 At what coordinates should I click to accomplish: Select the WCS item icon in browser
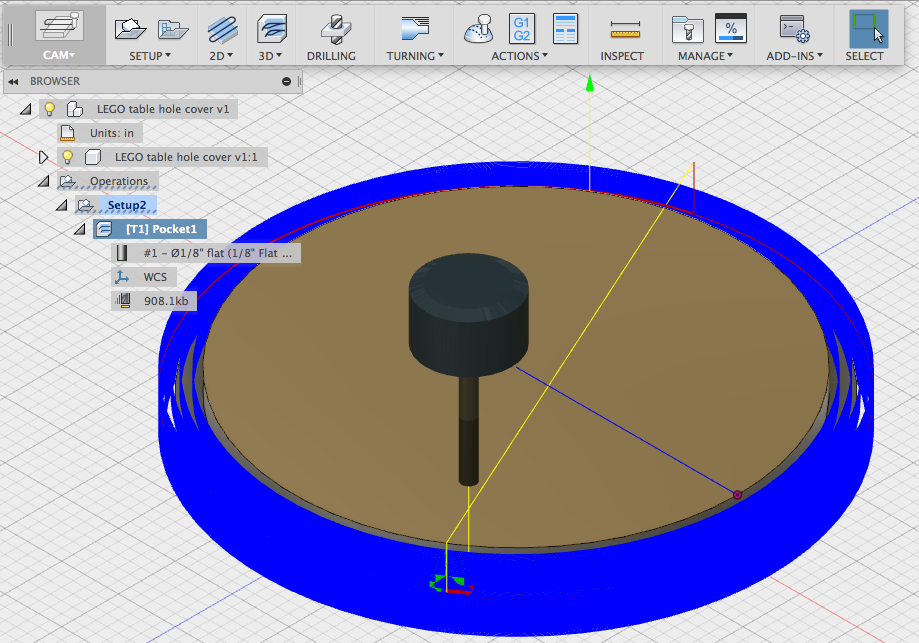(x=124, y=276)
